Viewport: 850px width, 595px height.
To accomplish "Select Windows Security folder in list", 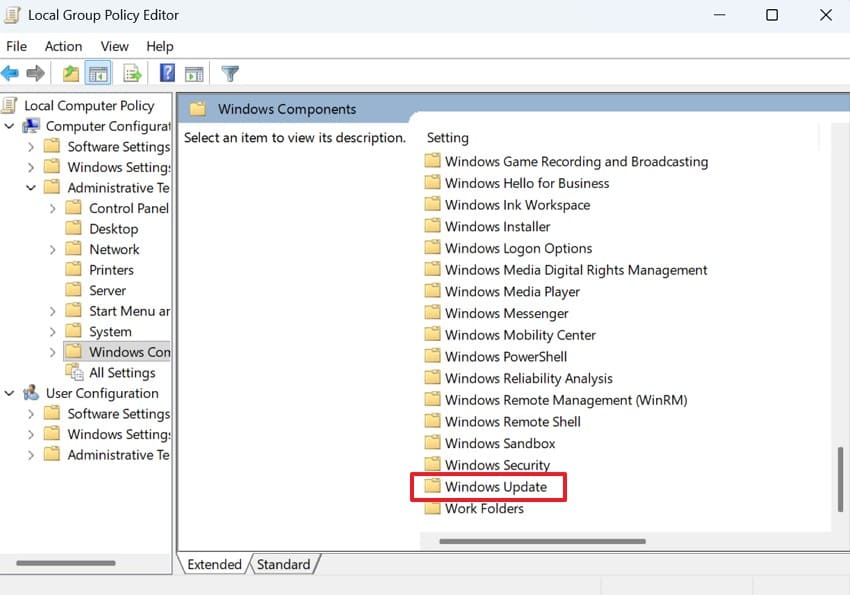I will [x=497, y=465].
